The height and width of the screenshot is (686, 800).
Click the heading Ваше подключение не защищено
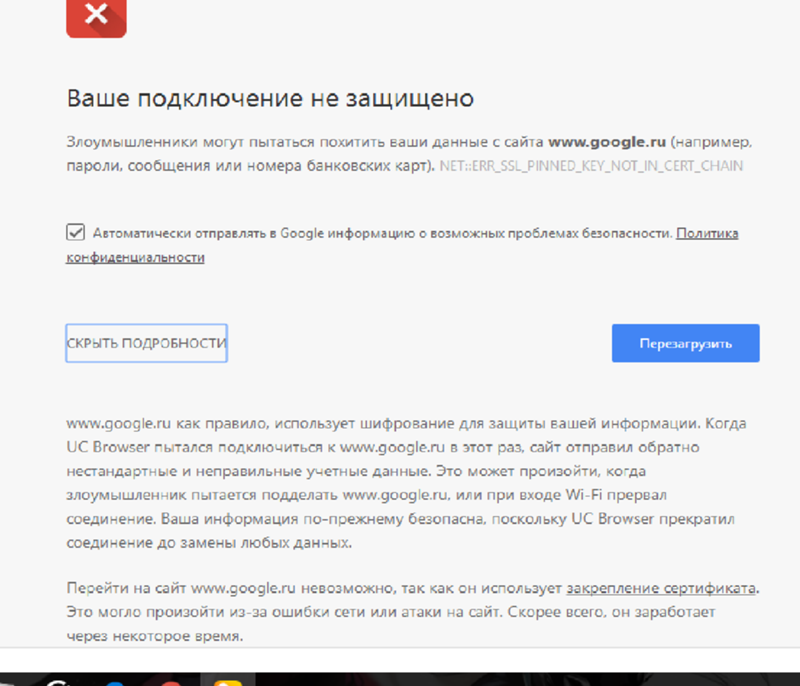[270, 98]
